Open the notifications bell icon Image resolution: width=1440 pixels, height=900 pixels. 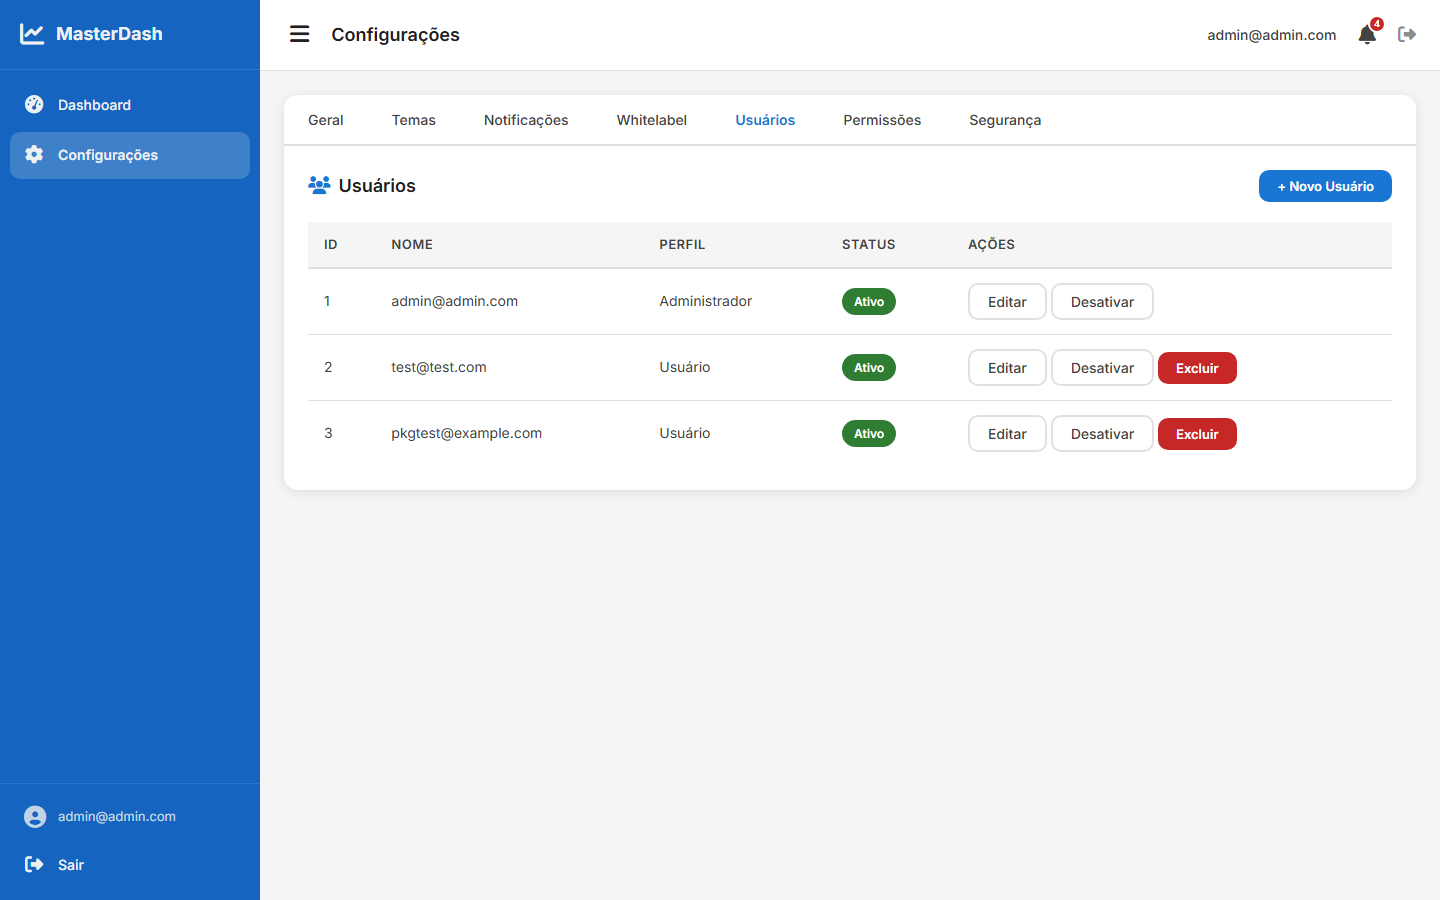pos(1367,35)
